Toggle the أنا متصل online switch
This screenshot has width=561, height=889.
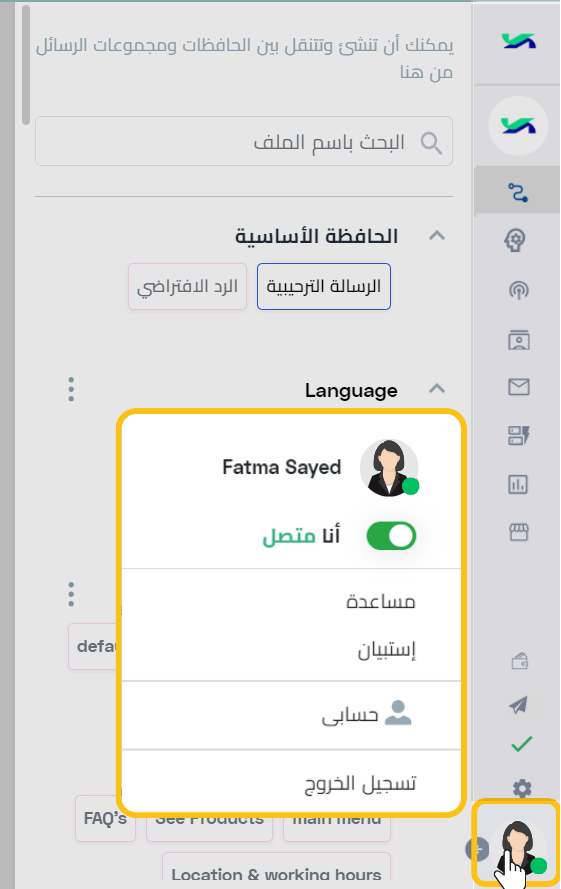(x=391, y=536)
